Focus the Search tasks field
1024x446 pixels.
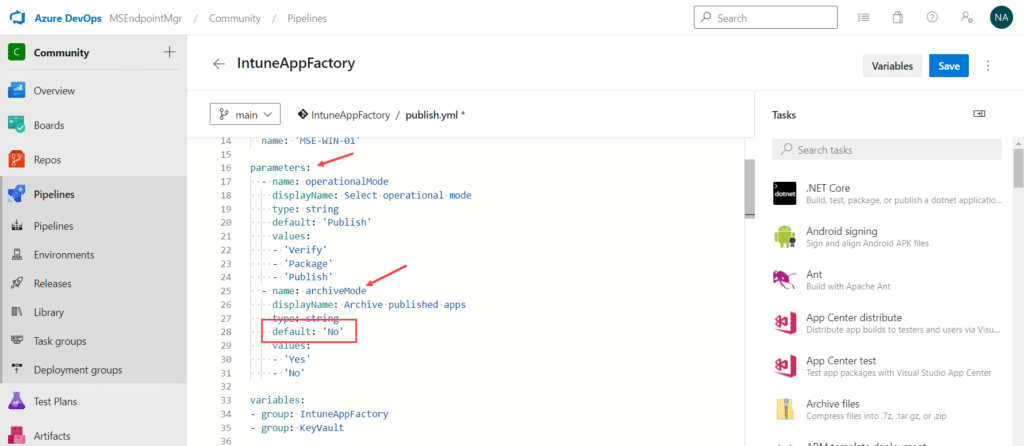(886, 150)
